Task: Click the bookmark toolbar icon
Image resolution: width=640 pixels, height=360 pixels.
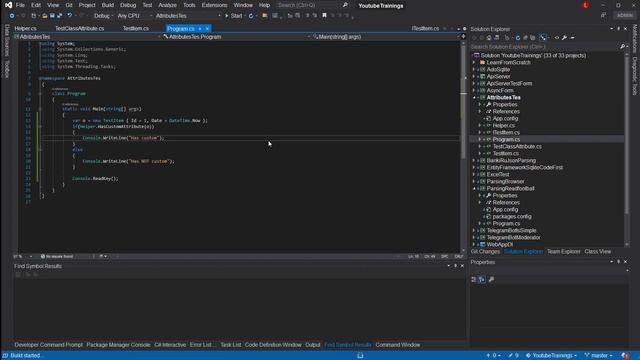Action: coord(324,16)
